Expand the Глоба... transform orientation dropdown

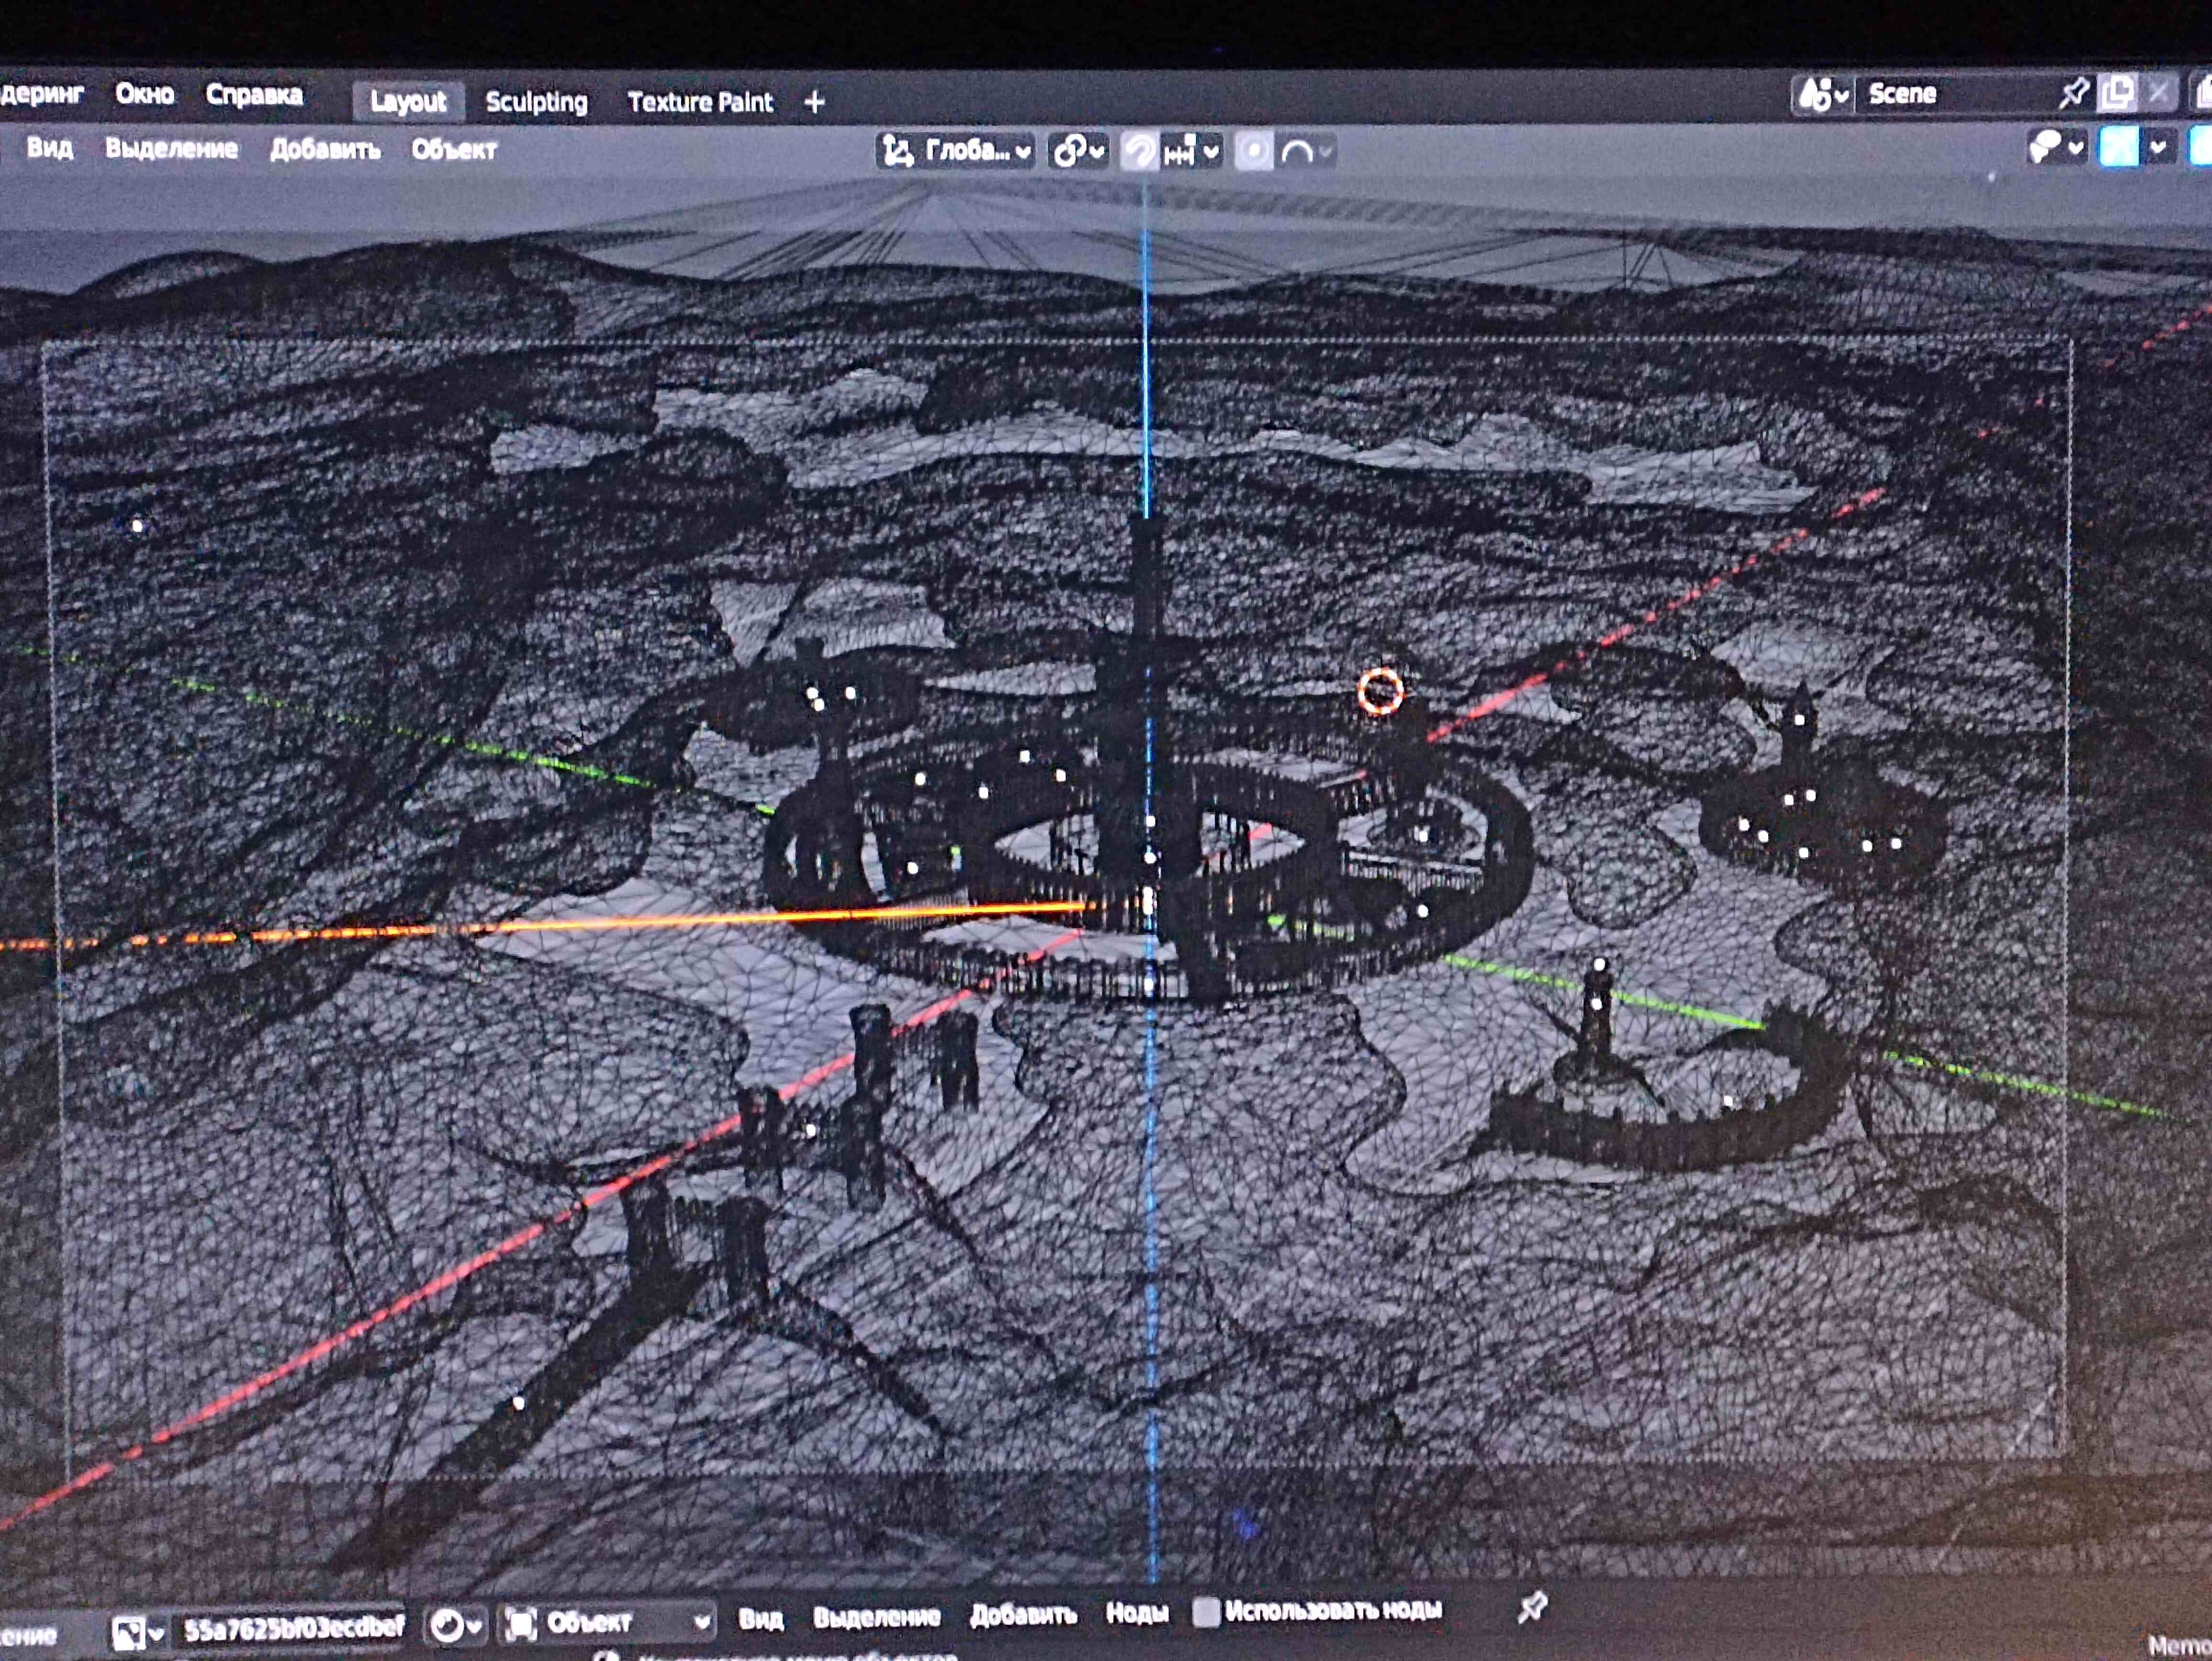pos(956,151)
